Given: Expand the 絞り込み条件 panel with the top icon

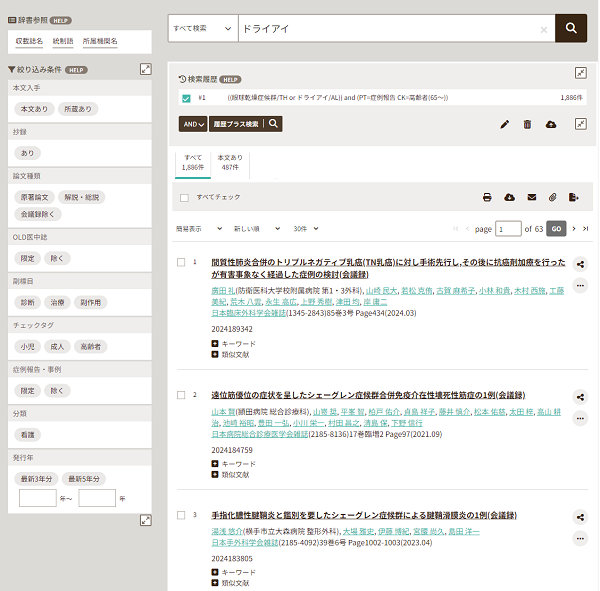Looking at the screenshot, I should tap(145, 69).
